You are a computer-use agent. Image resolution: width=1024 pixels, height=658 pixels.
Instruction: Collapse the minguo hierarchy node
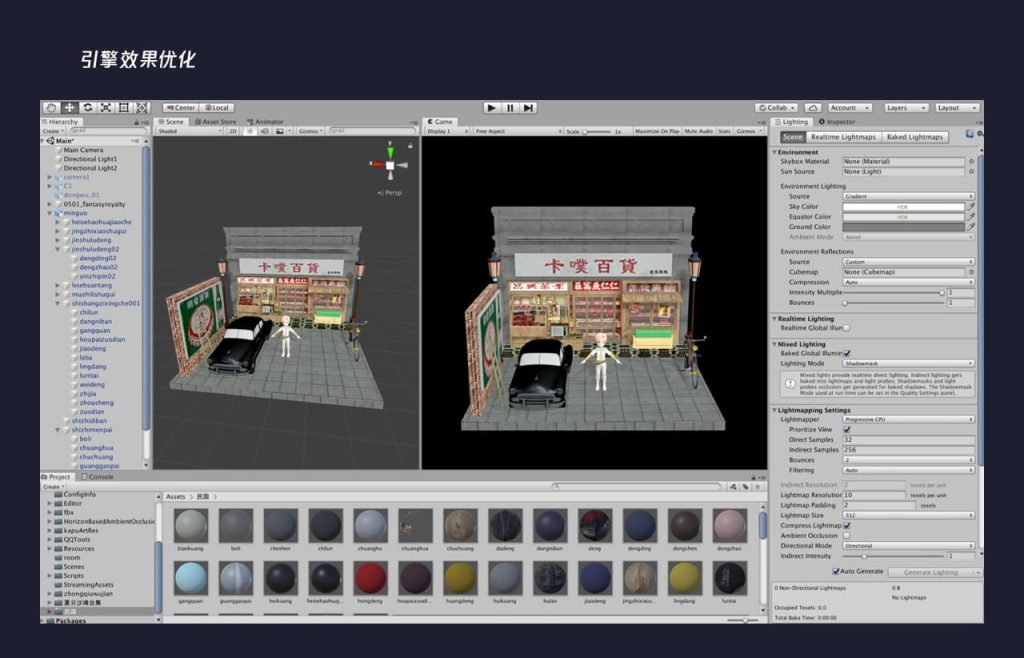(50, 213)
